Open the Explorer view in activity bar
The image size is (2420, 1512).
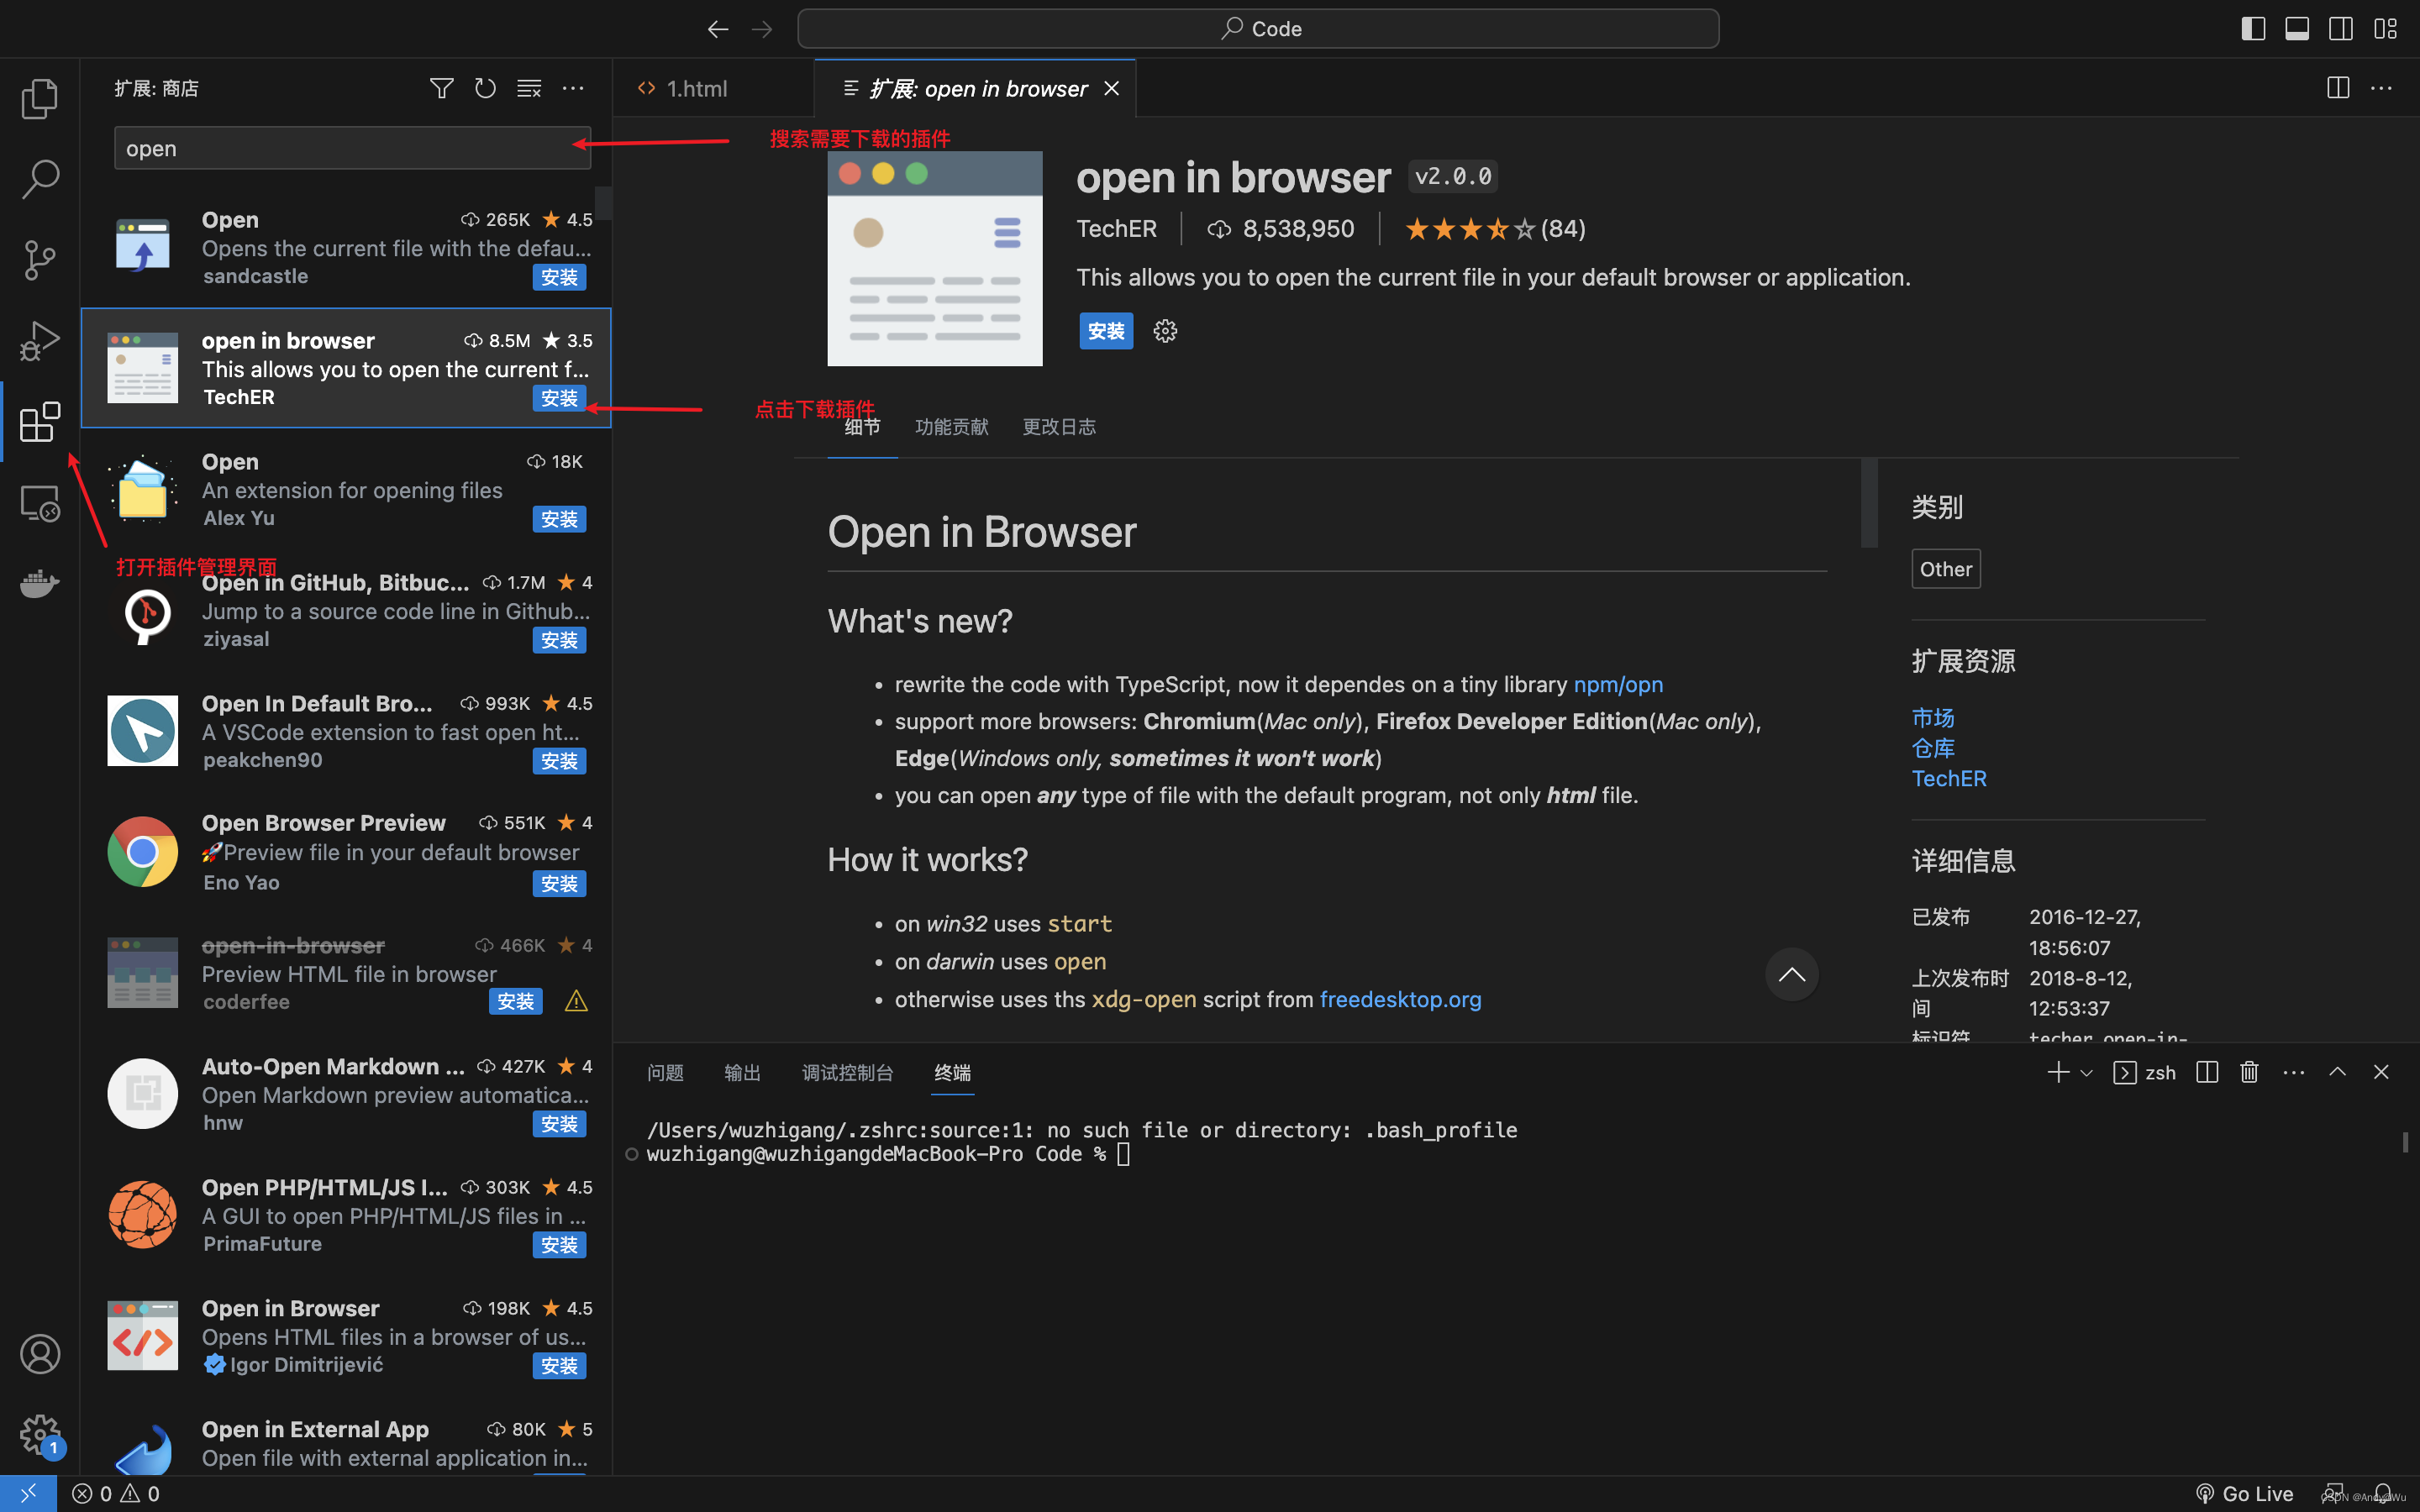(x=40, y=98)
